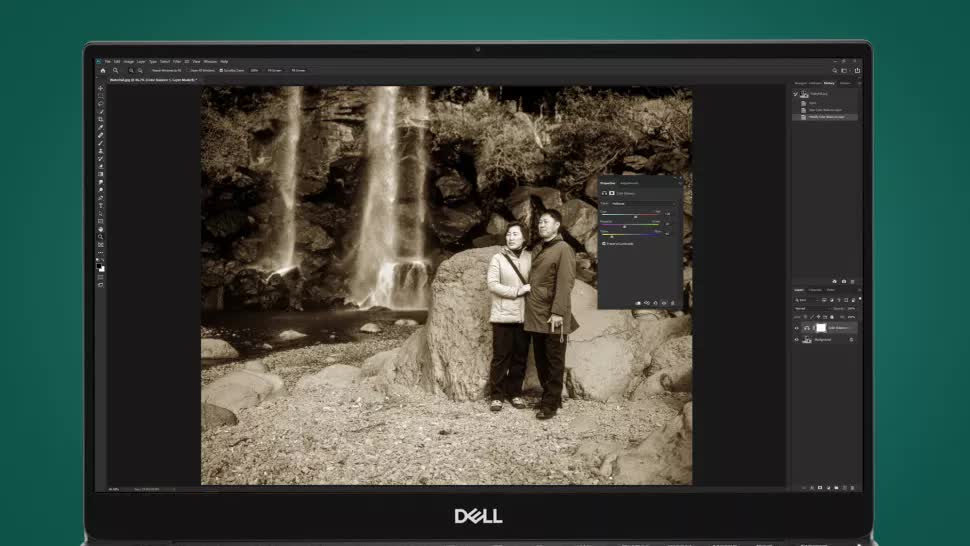The width and height of the screenshot is (970, 546).
Task: Open the Opacity dropdown in Layers panel
Action: pyautogui.click(x=852, y=308)
